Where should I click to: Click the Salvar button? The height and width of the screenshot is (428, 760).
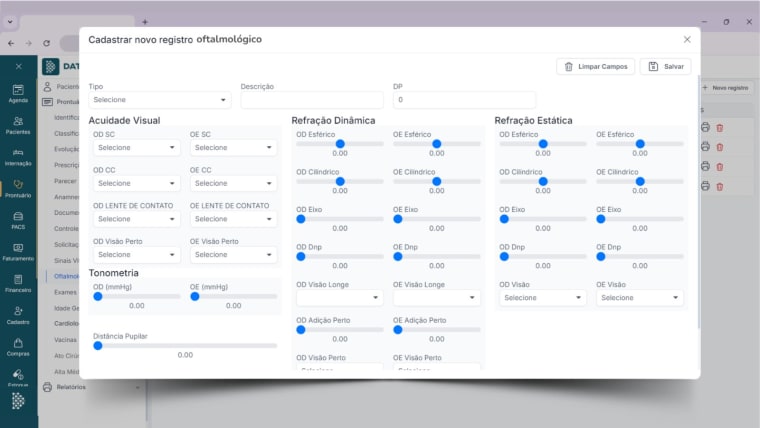point(666,66)
